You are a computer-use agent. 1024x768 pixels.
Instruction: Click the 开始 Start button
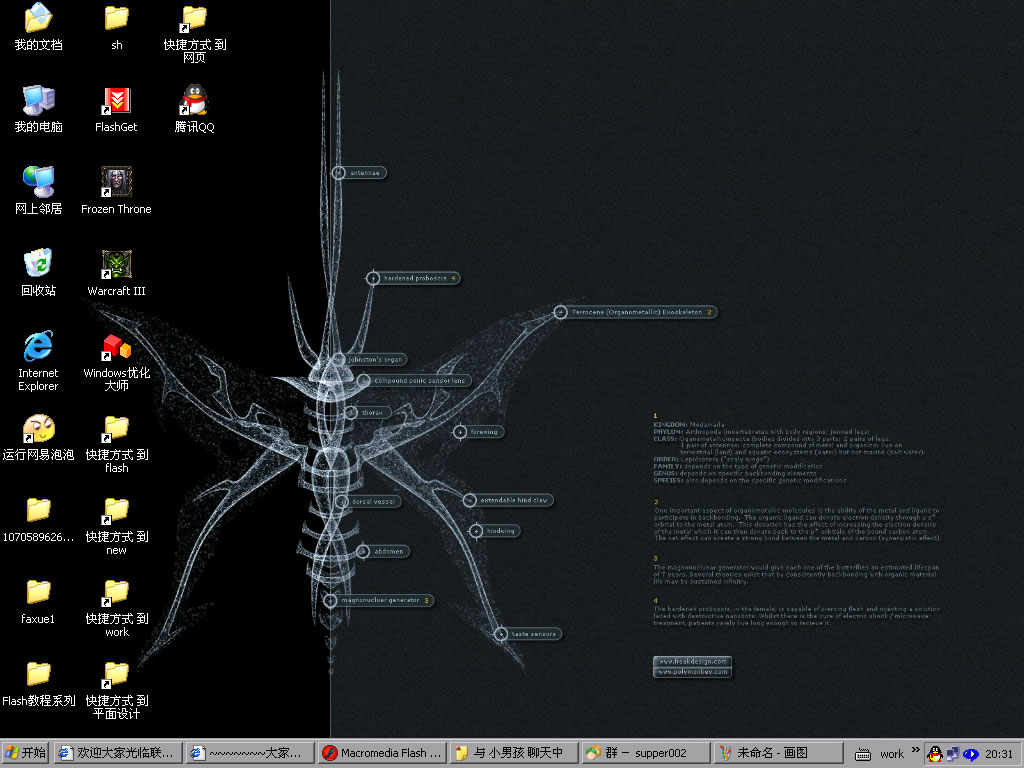pos(25,753)
